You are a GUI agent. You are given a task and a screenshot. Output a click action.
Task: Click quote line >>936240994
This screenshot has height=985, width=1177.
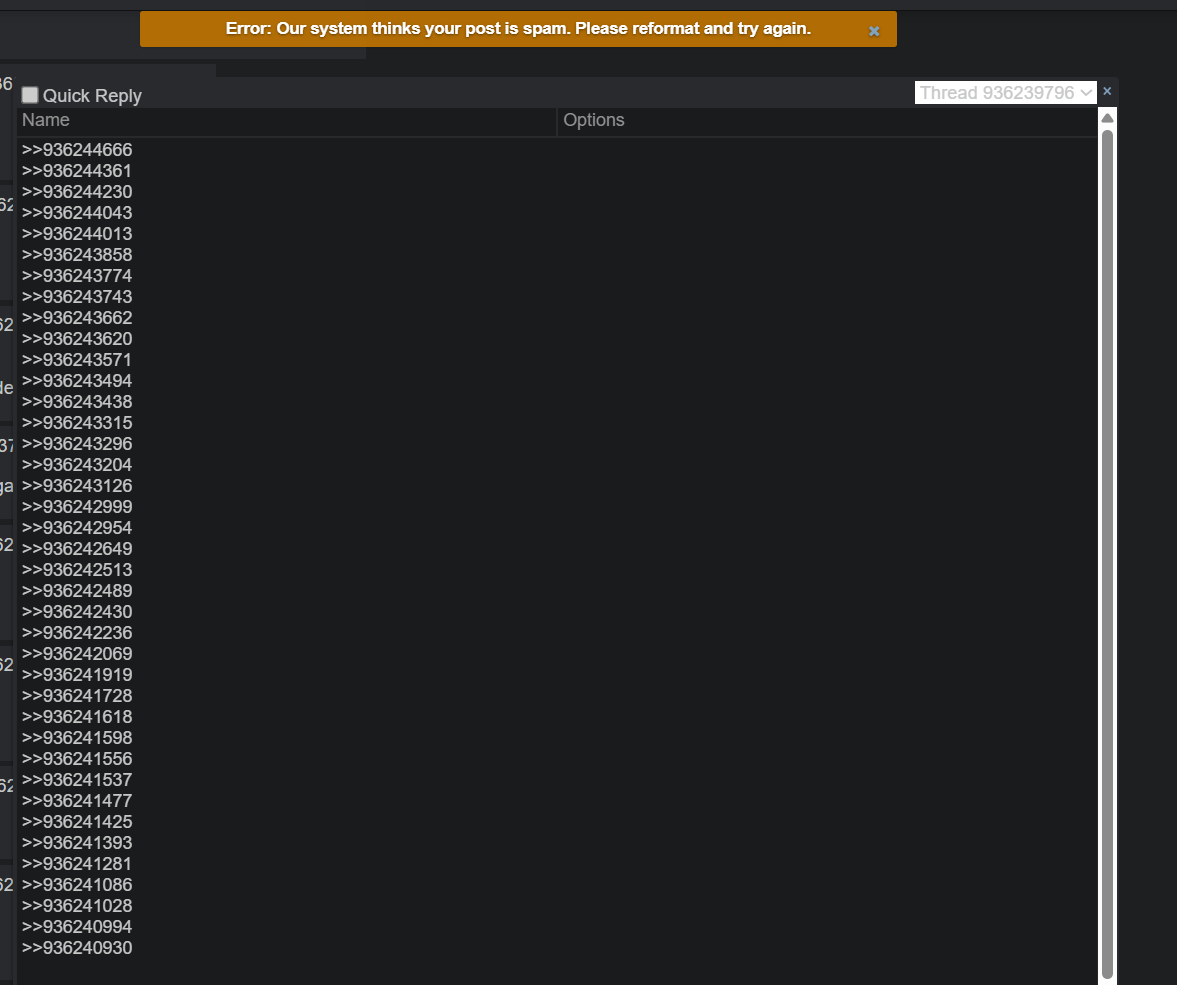click(x=77, y=928)
